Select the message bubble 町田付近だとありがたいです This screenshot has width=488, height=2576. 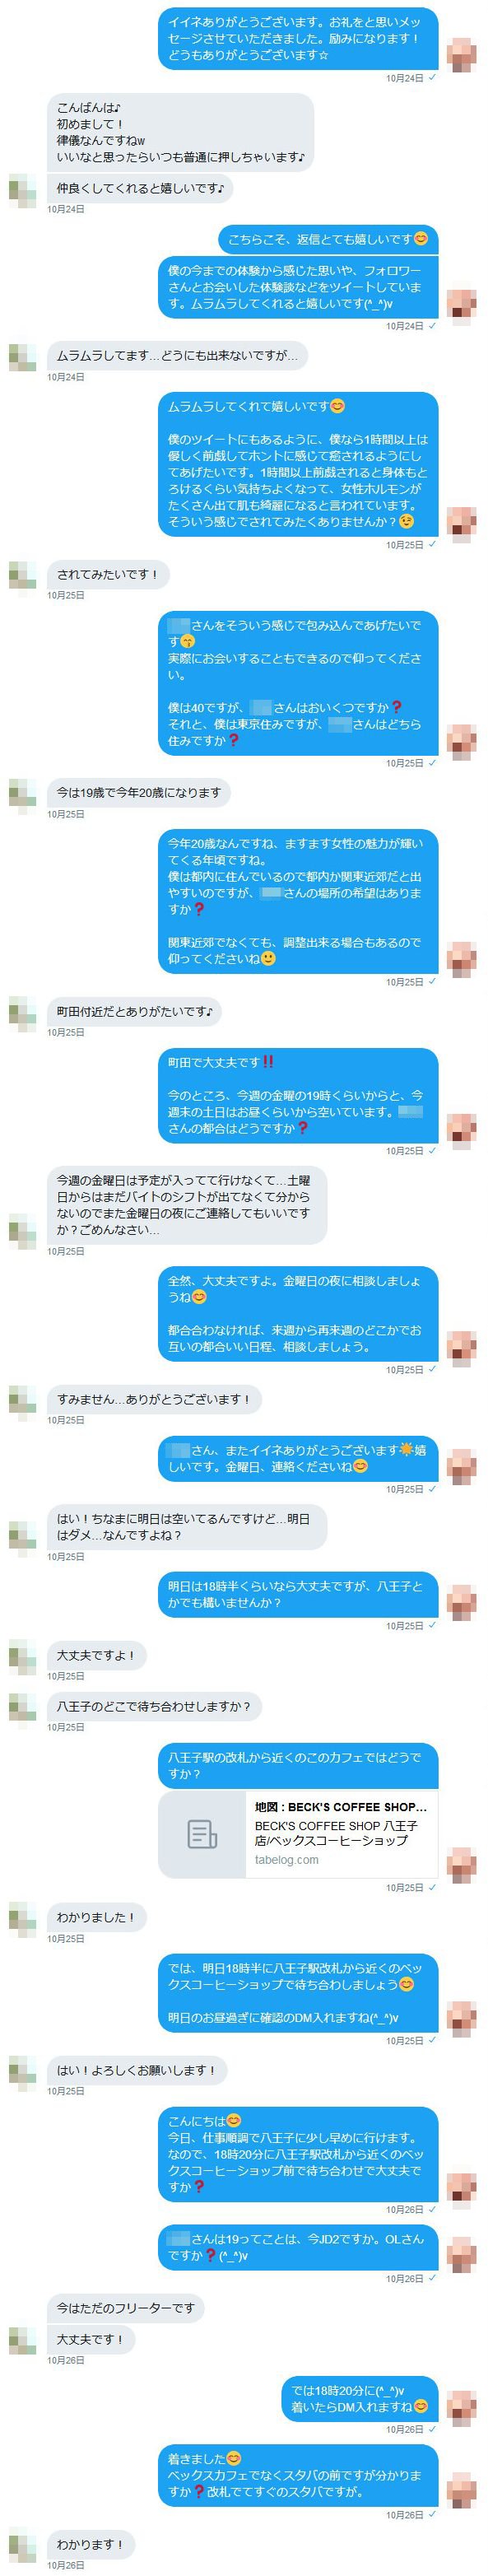[134, 1011]
